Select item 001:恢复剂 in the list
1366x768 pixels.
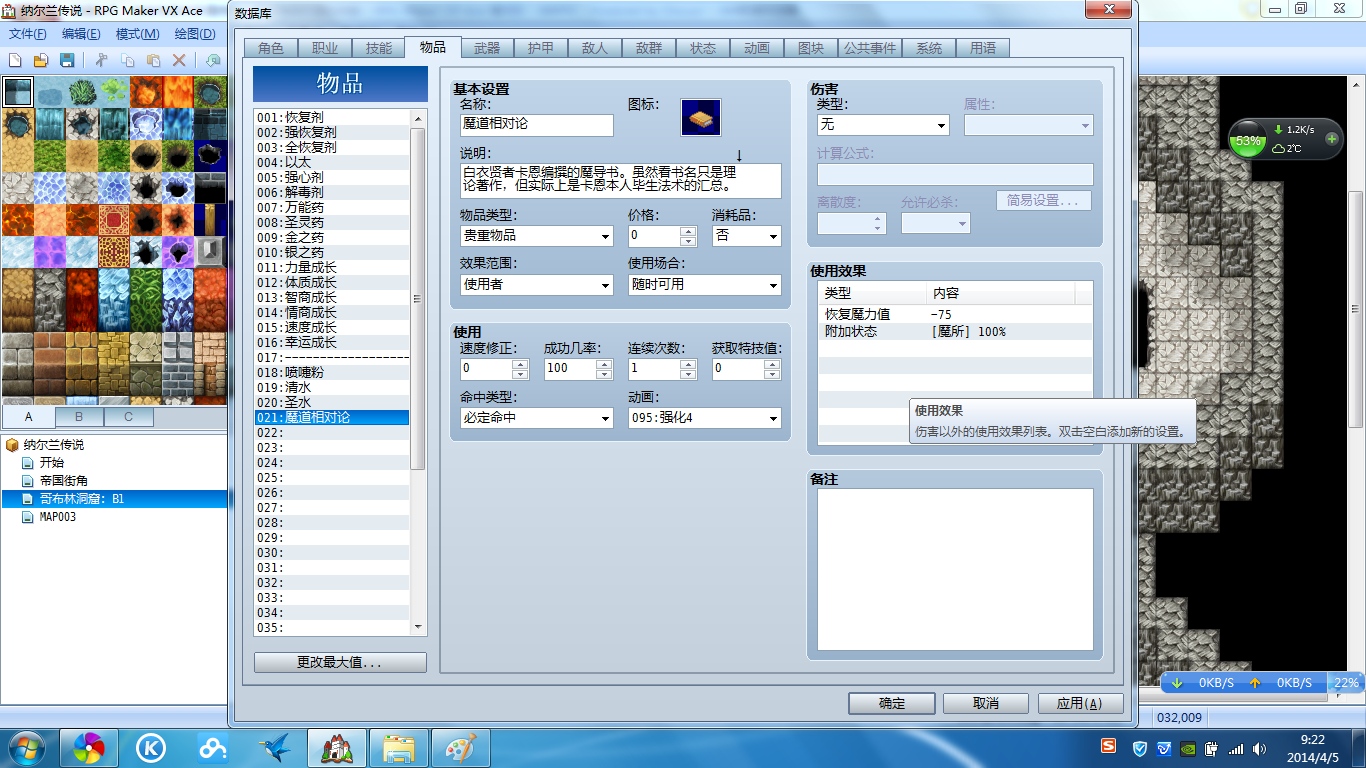[332, 117]
